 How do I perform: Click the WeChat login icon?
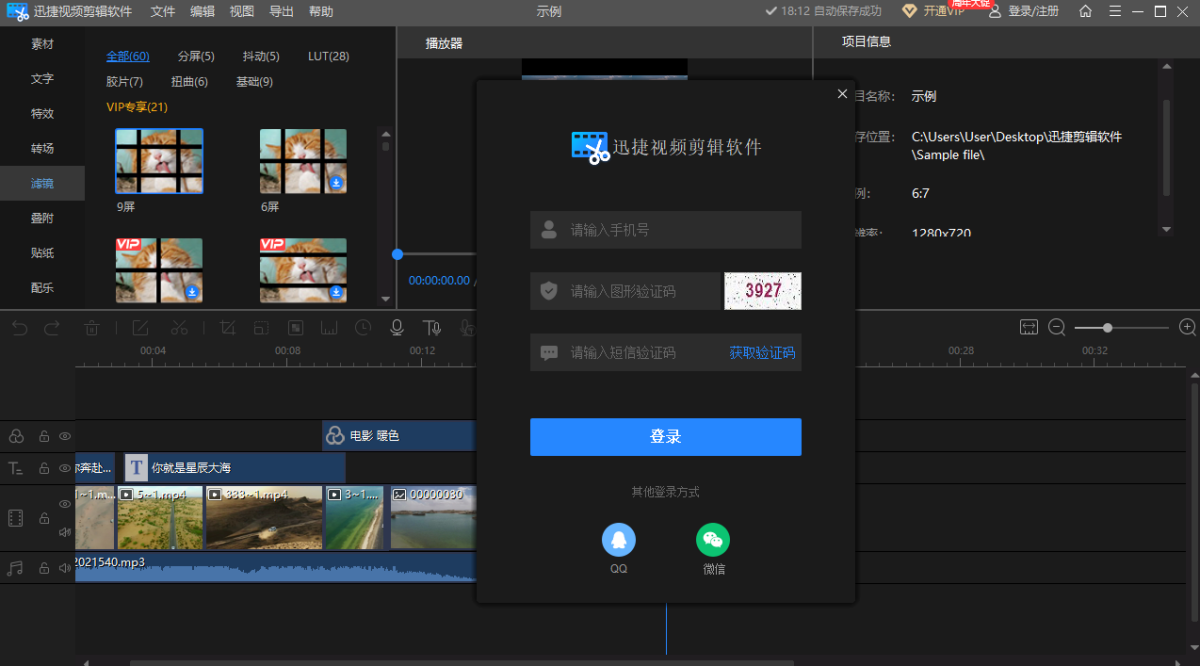(x=712, y=540)
